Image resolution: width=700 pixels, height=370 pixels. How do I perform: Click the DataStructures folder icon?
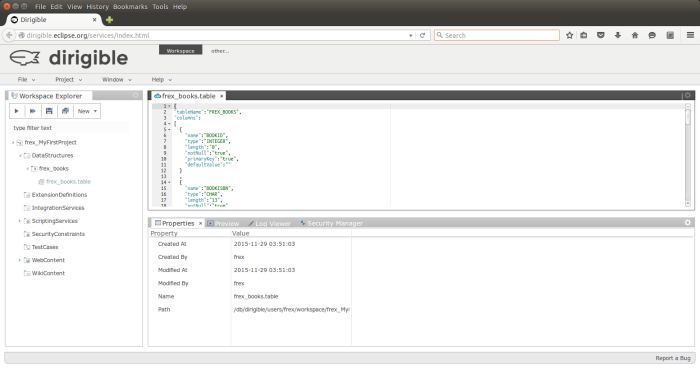27,156
